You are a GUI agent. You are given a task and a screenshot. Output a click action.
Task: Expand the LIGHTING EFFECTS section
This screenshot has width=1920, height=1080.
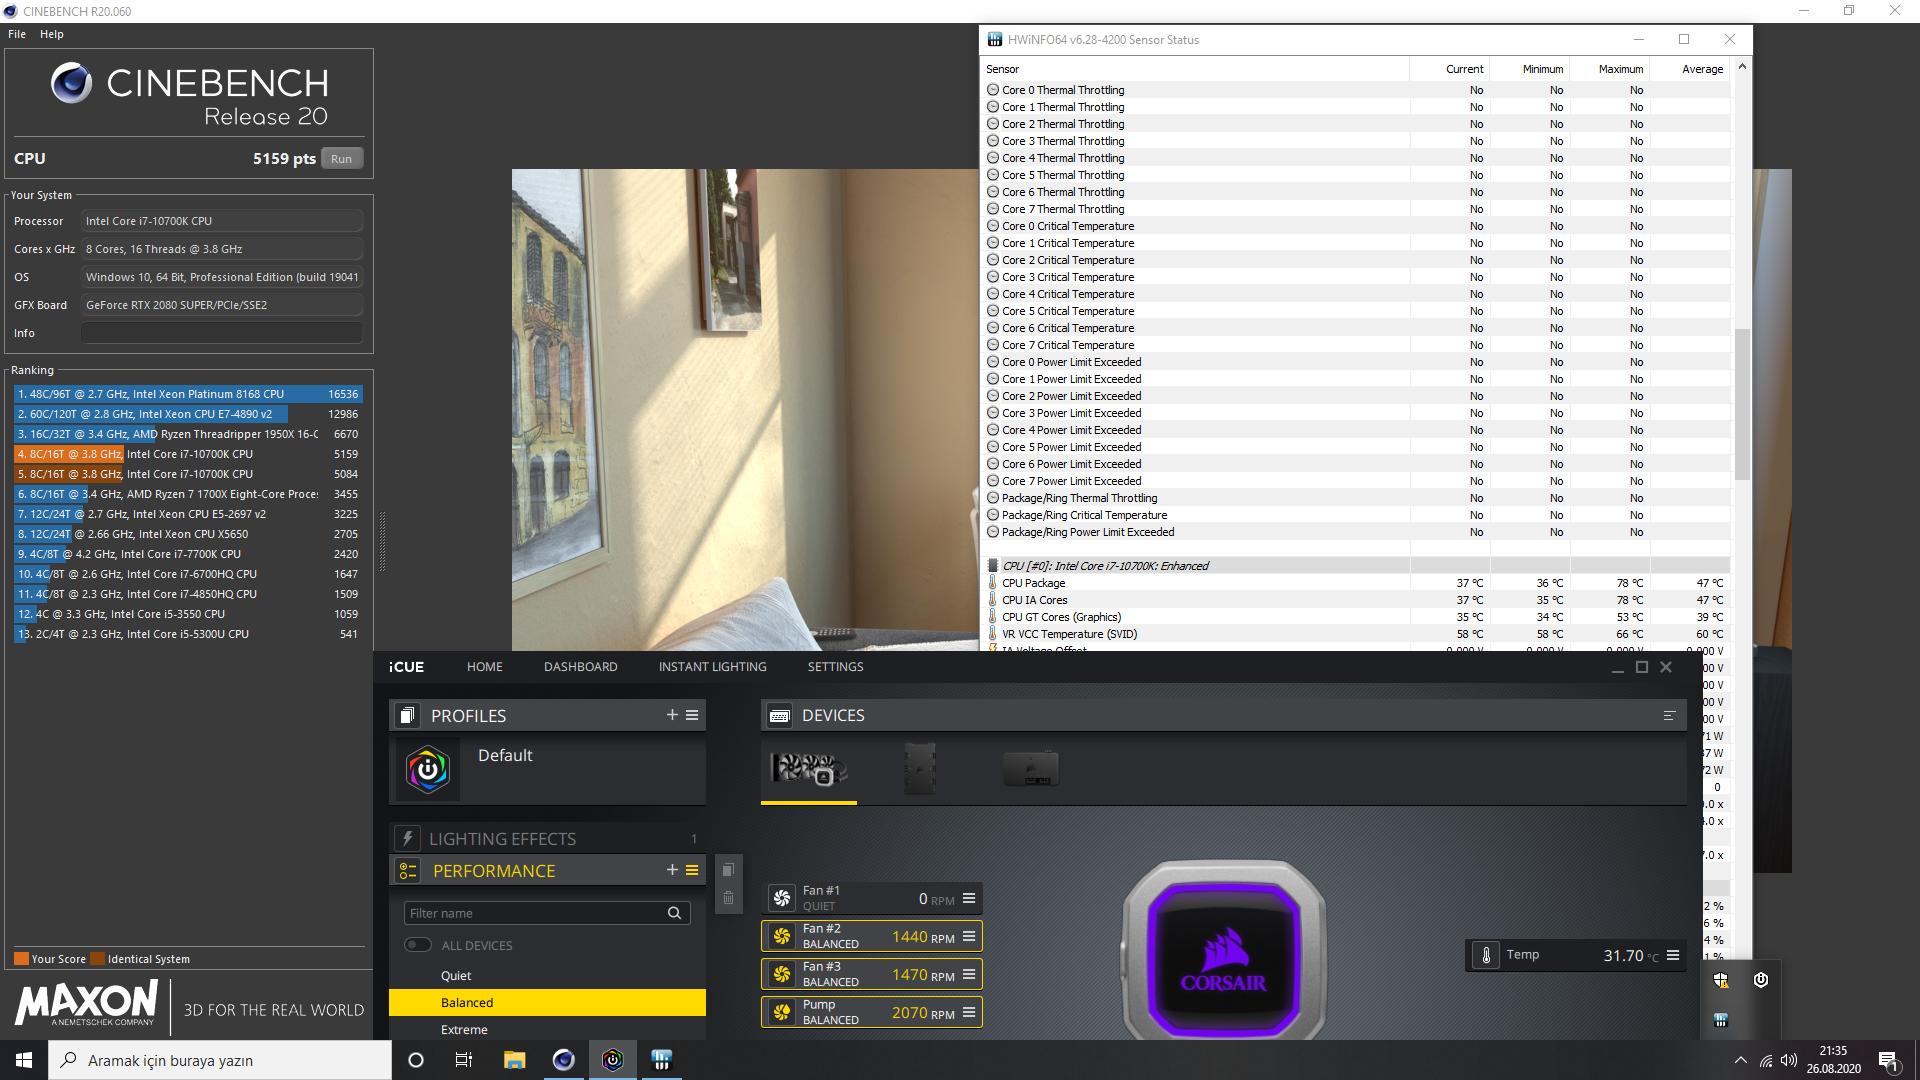click(547, 838)
